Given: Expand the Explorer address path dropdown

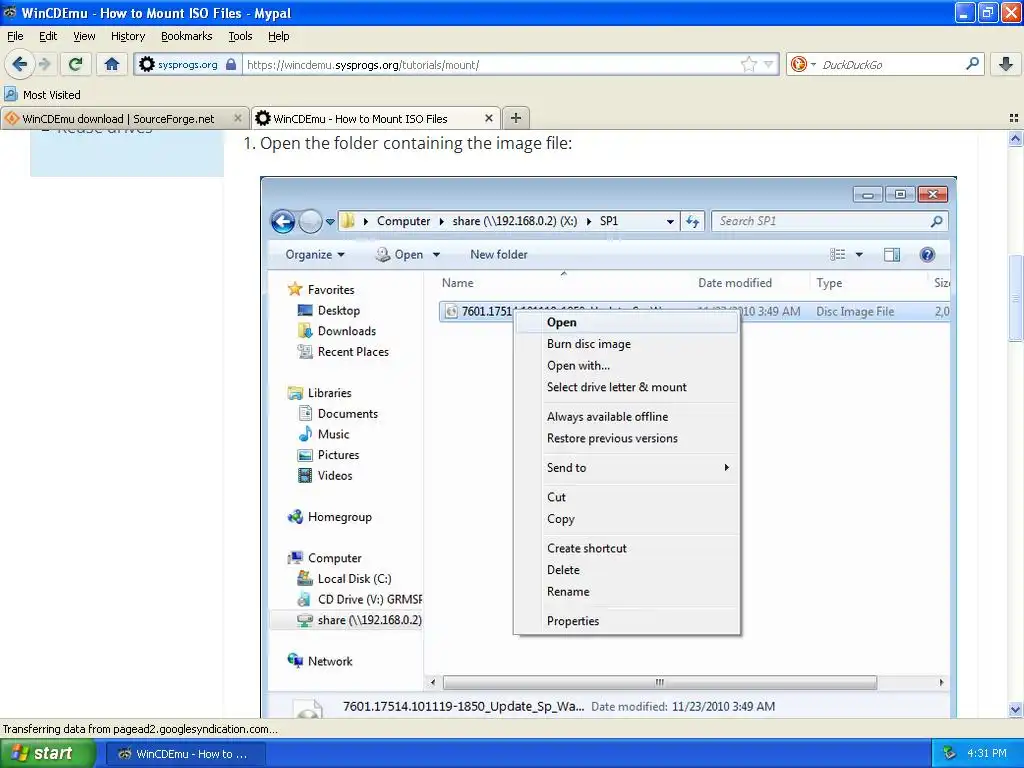Looking at the screenshot, I should (670, 221).
